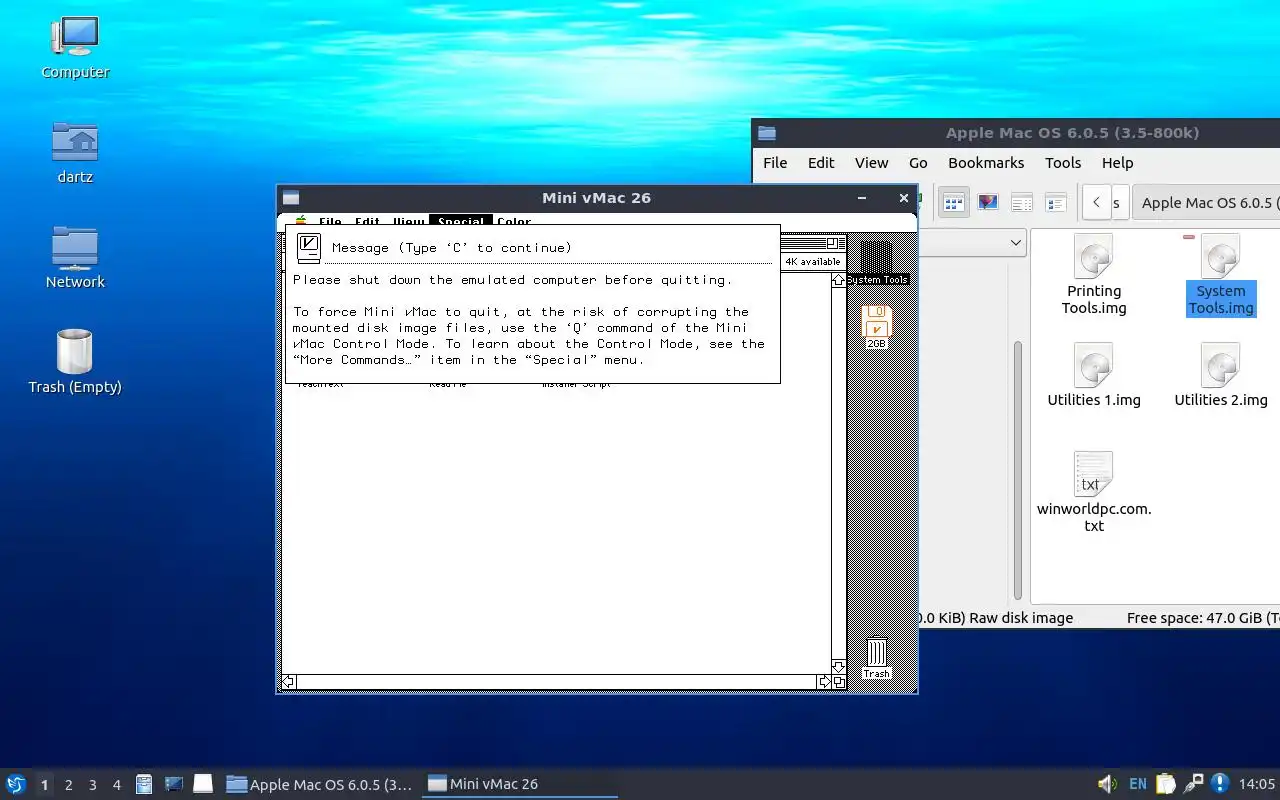The image size is (1280, 800).
Task: Click the message dialog alert icon
Action: click(309, 247)
